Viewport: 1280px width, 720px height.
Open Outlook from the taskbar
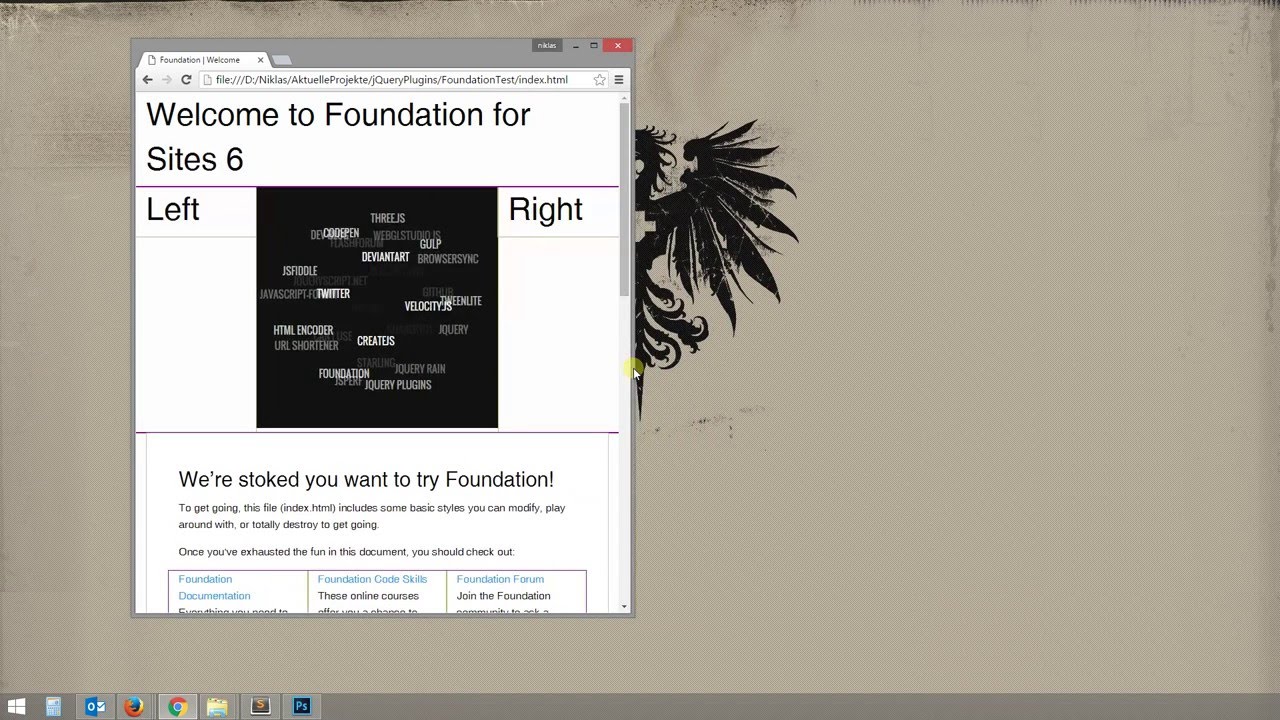95,707
